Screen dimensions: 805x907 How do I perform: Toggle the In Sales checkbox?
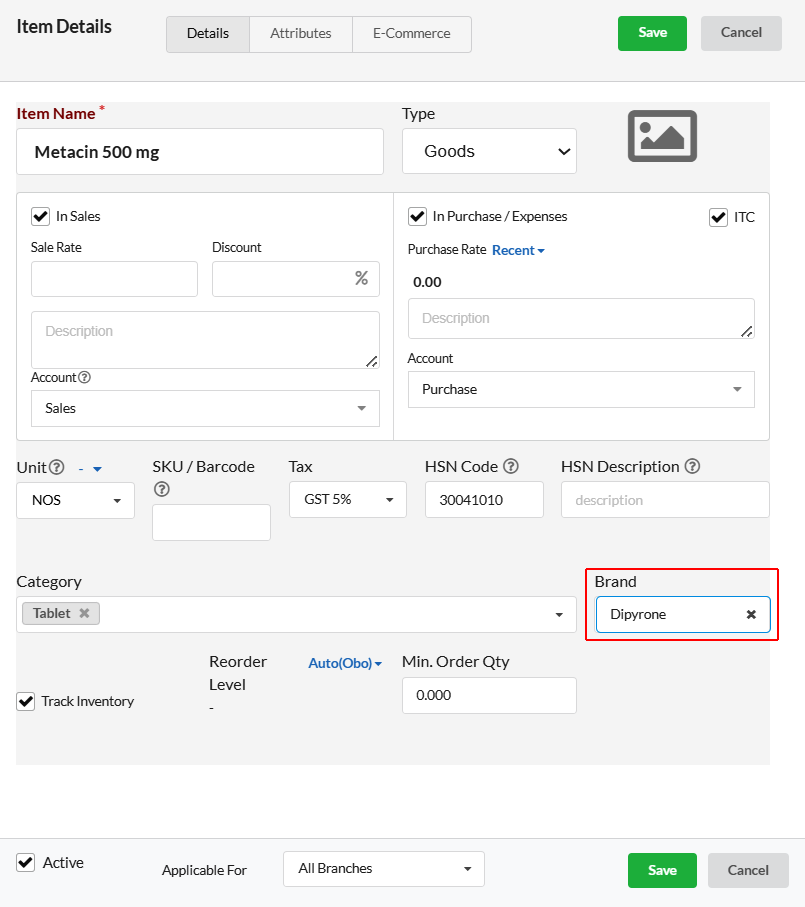pyautogui.click(x=40, y=216)
